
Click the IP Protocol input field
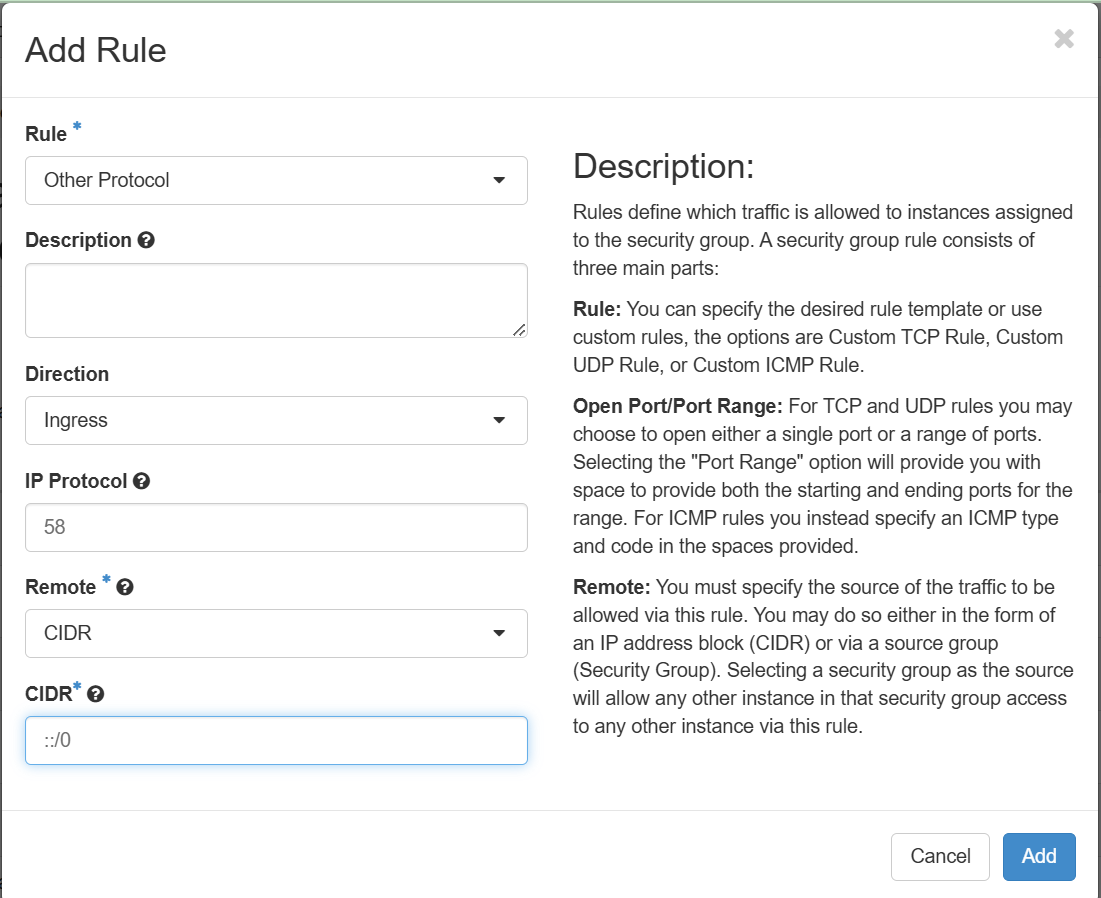(276, 527)
